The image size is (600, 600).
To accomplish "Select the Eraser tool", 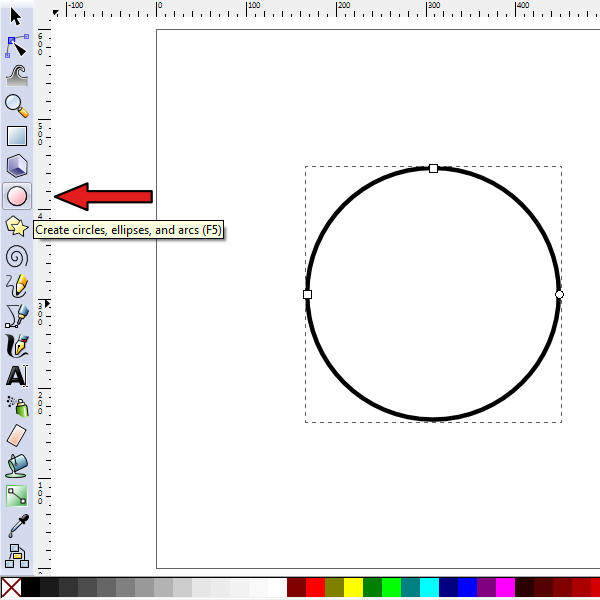I will pos(17,435).
